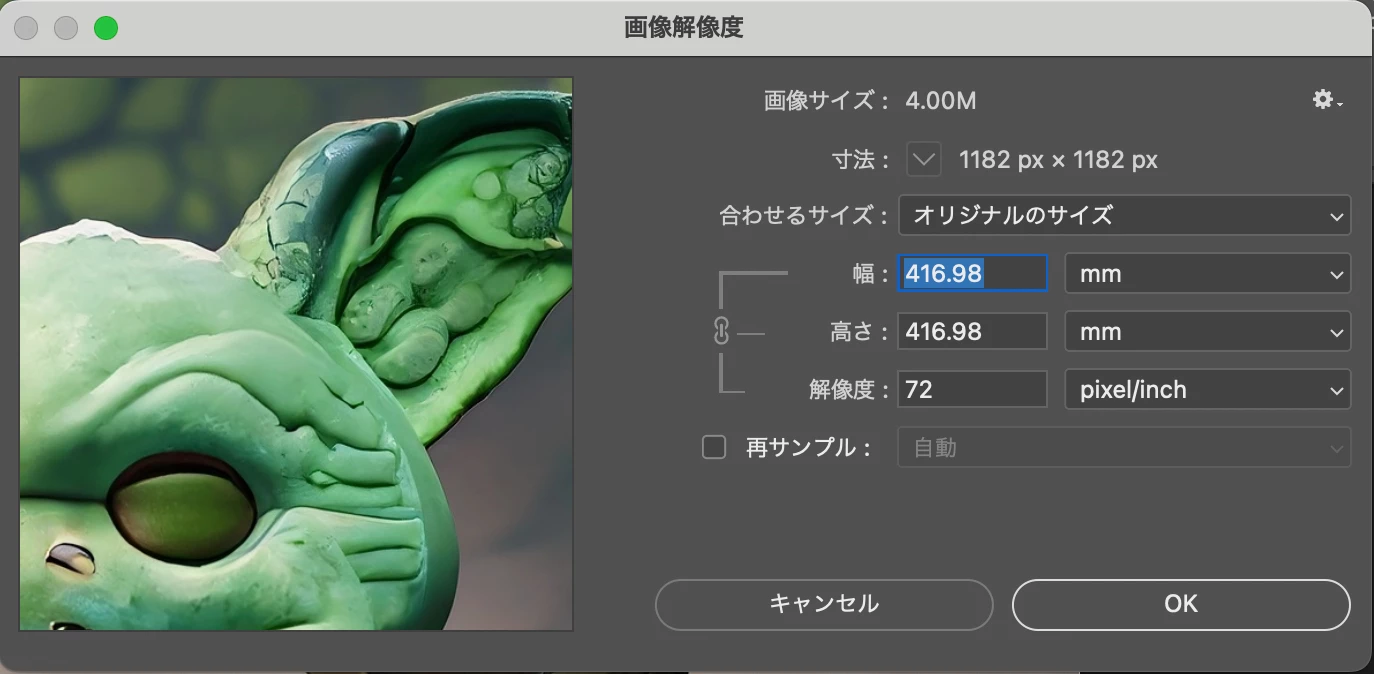Viewport: 1374px width, 674px height.
Task: Open the pixel/inch resolution unit dropdown
Action: coord(1207,390)
